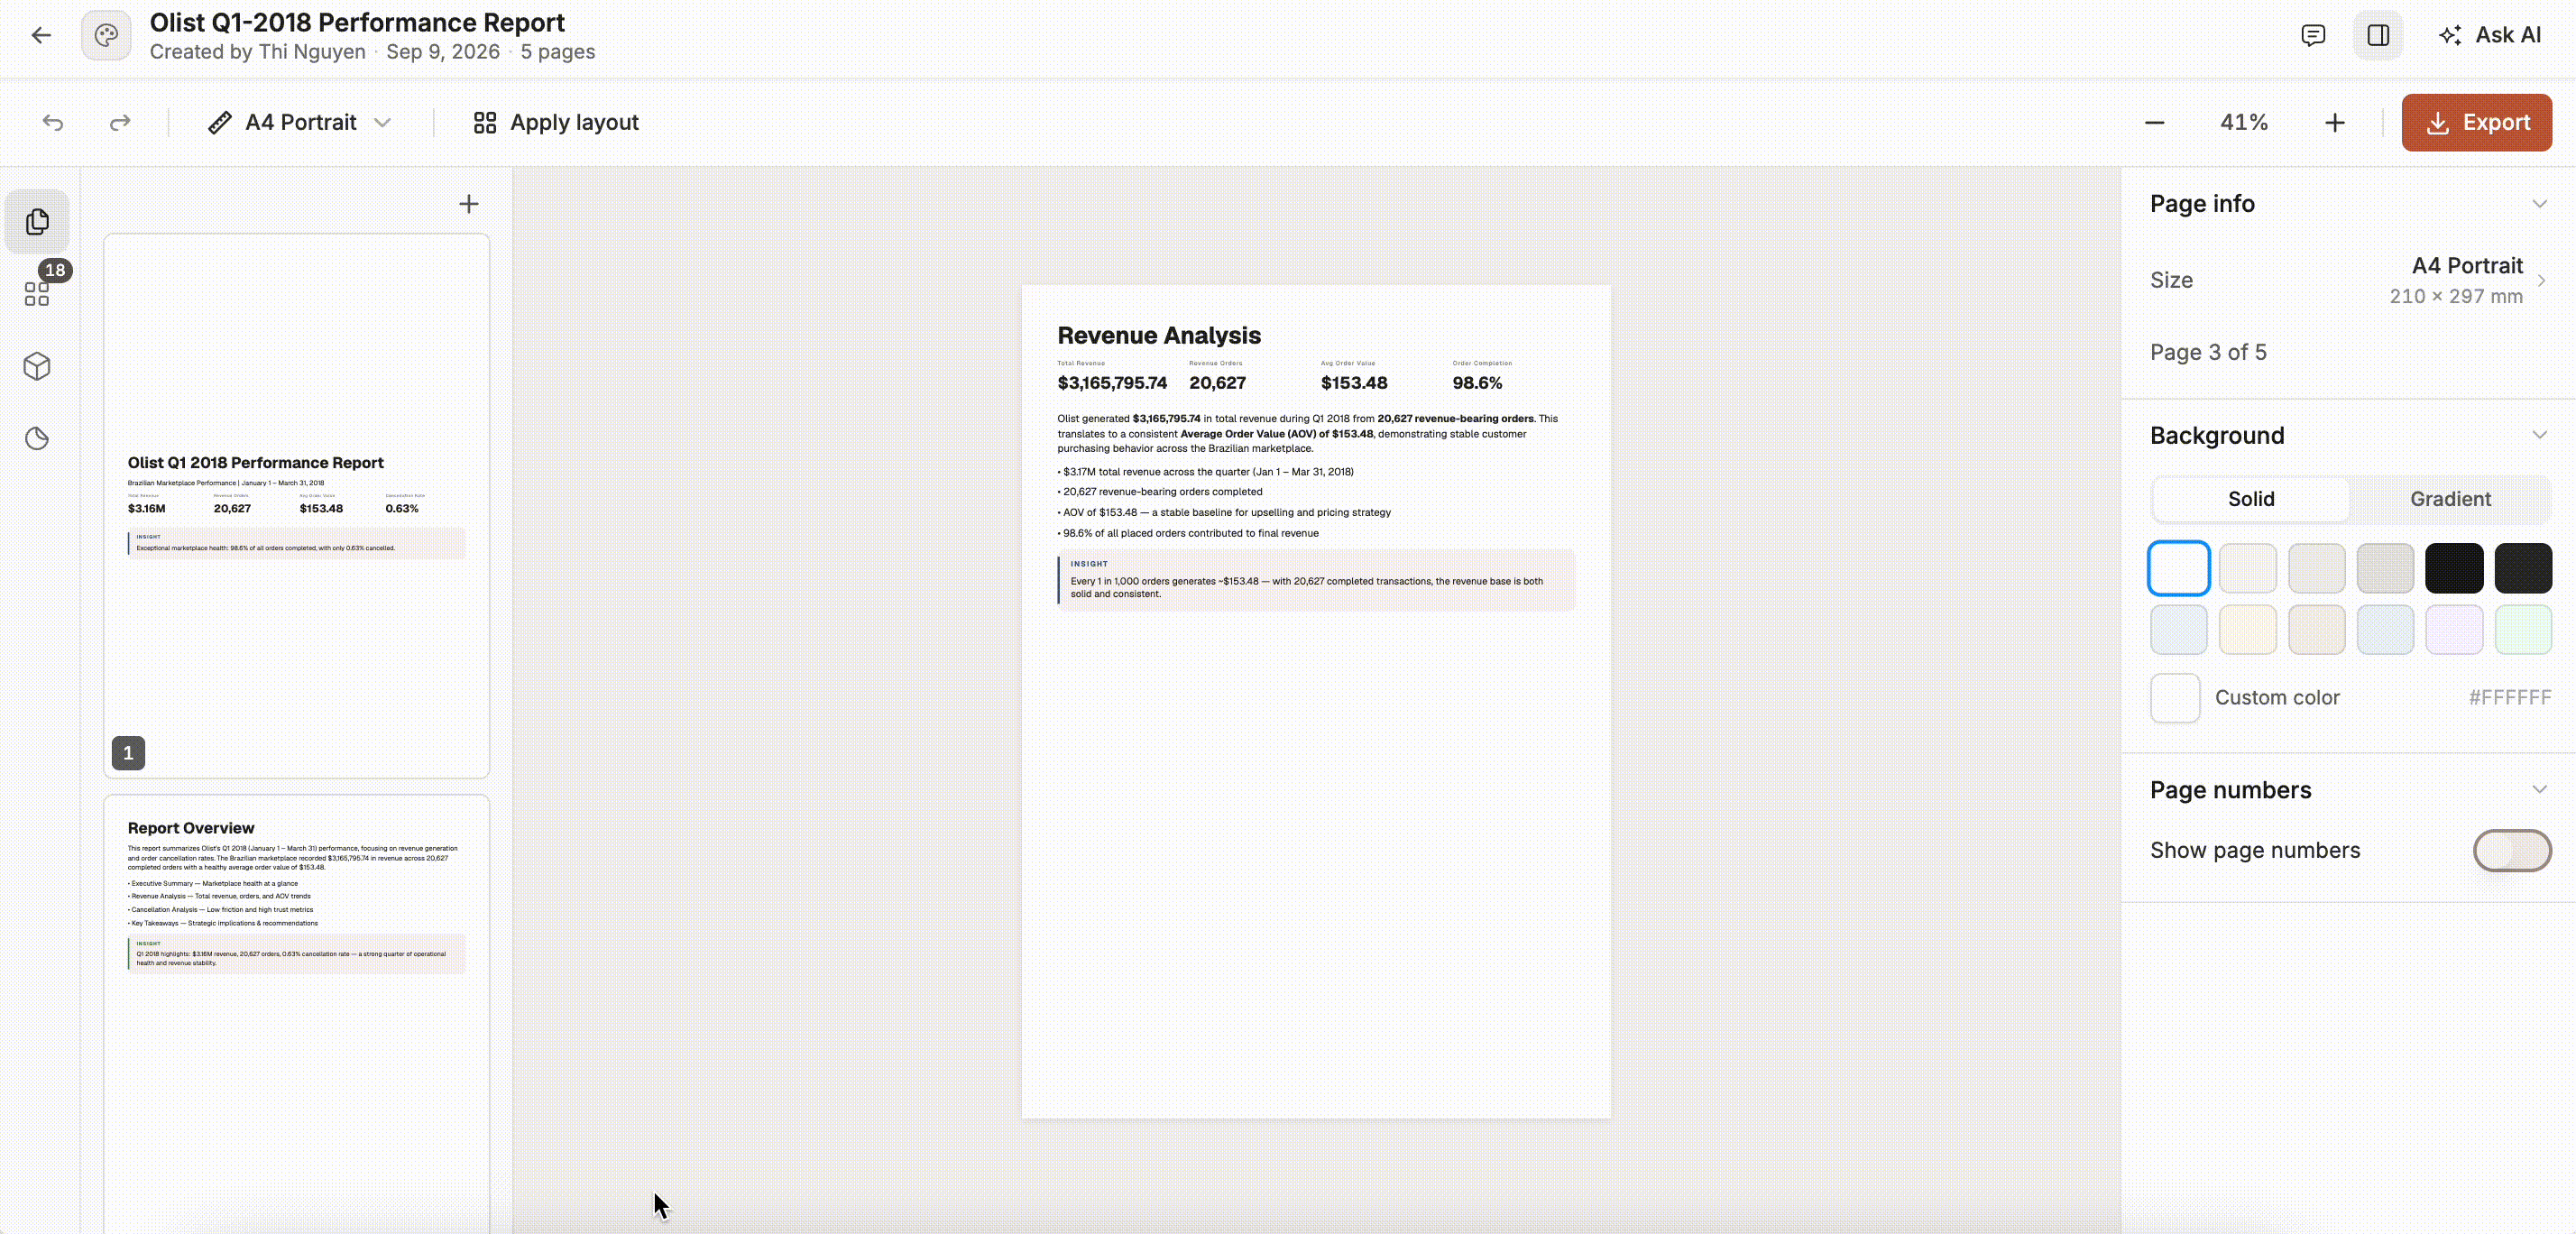Click the Revenue Analysis heading on canvas
This screenshot has width=2576, height=1234.
(1158, 336)
